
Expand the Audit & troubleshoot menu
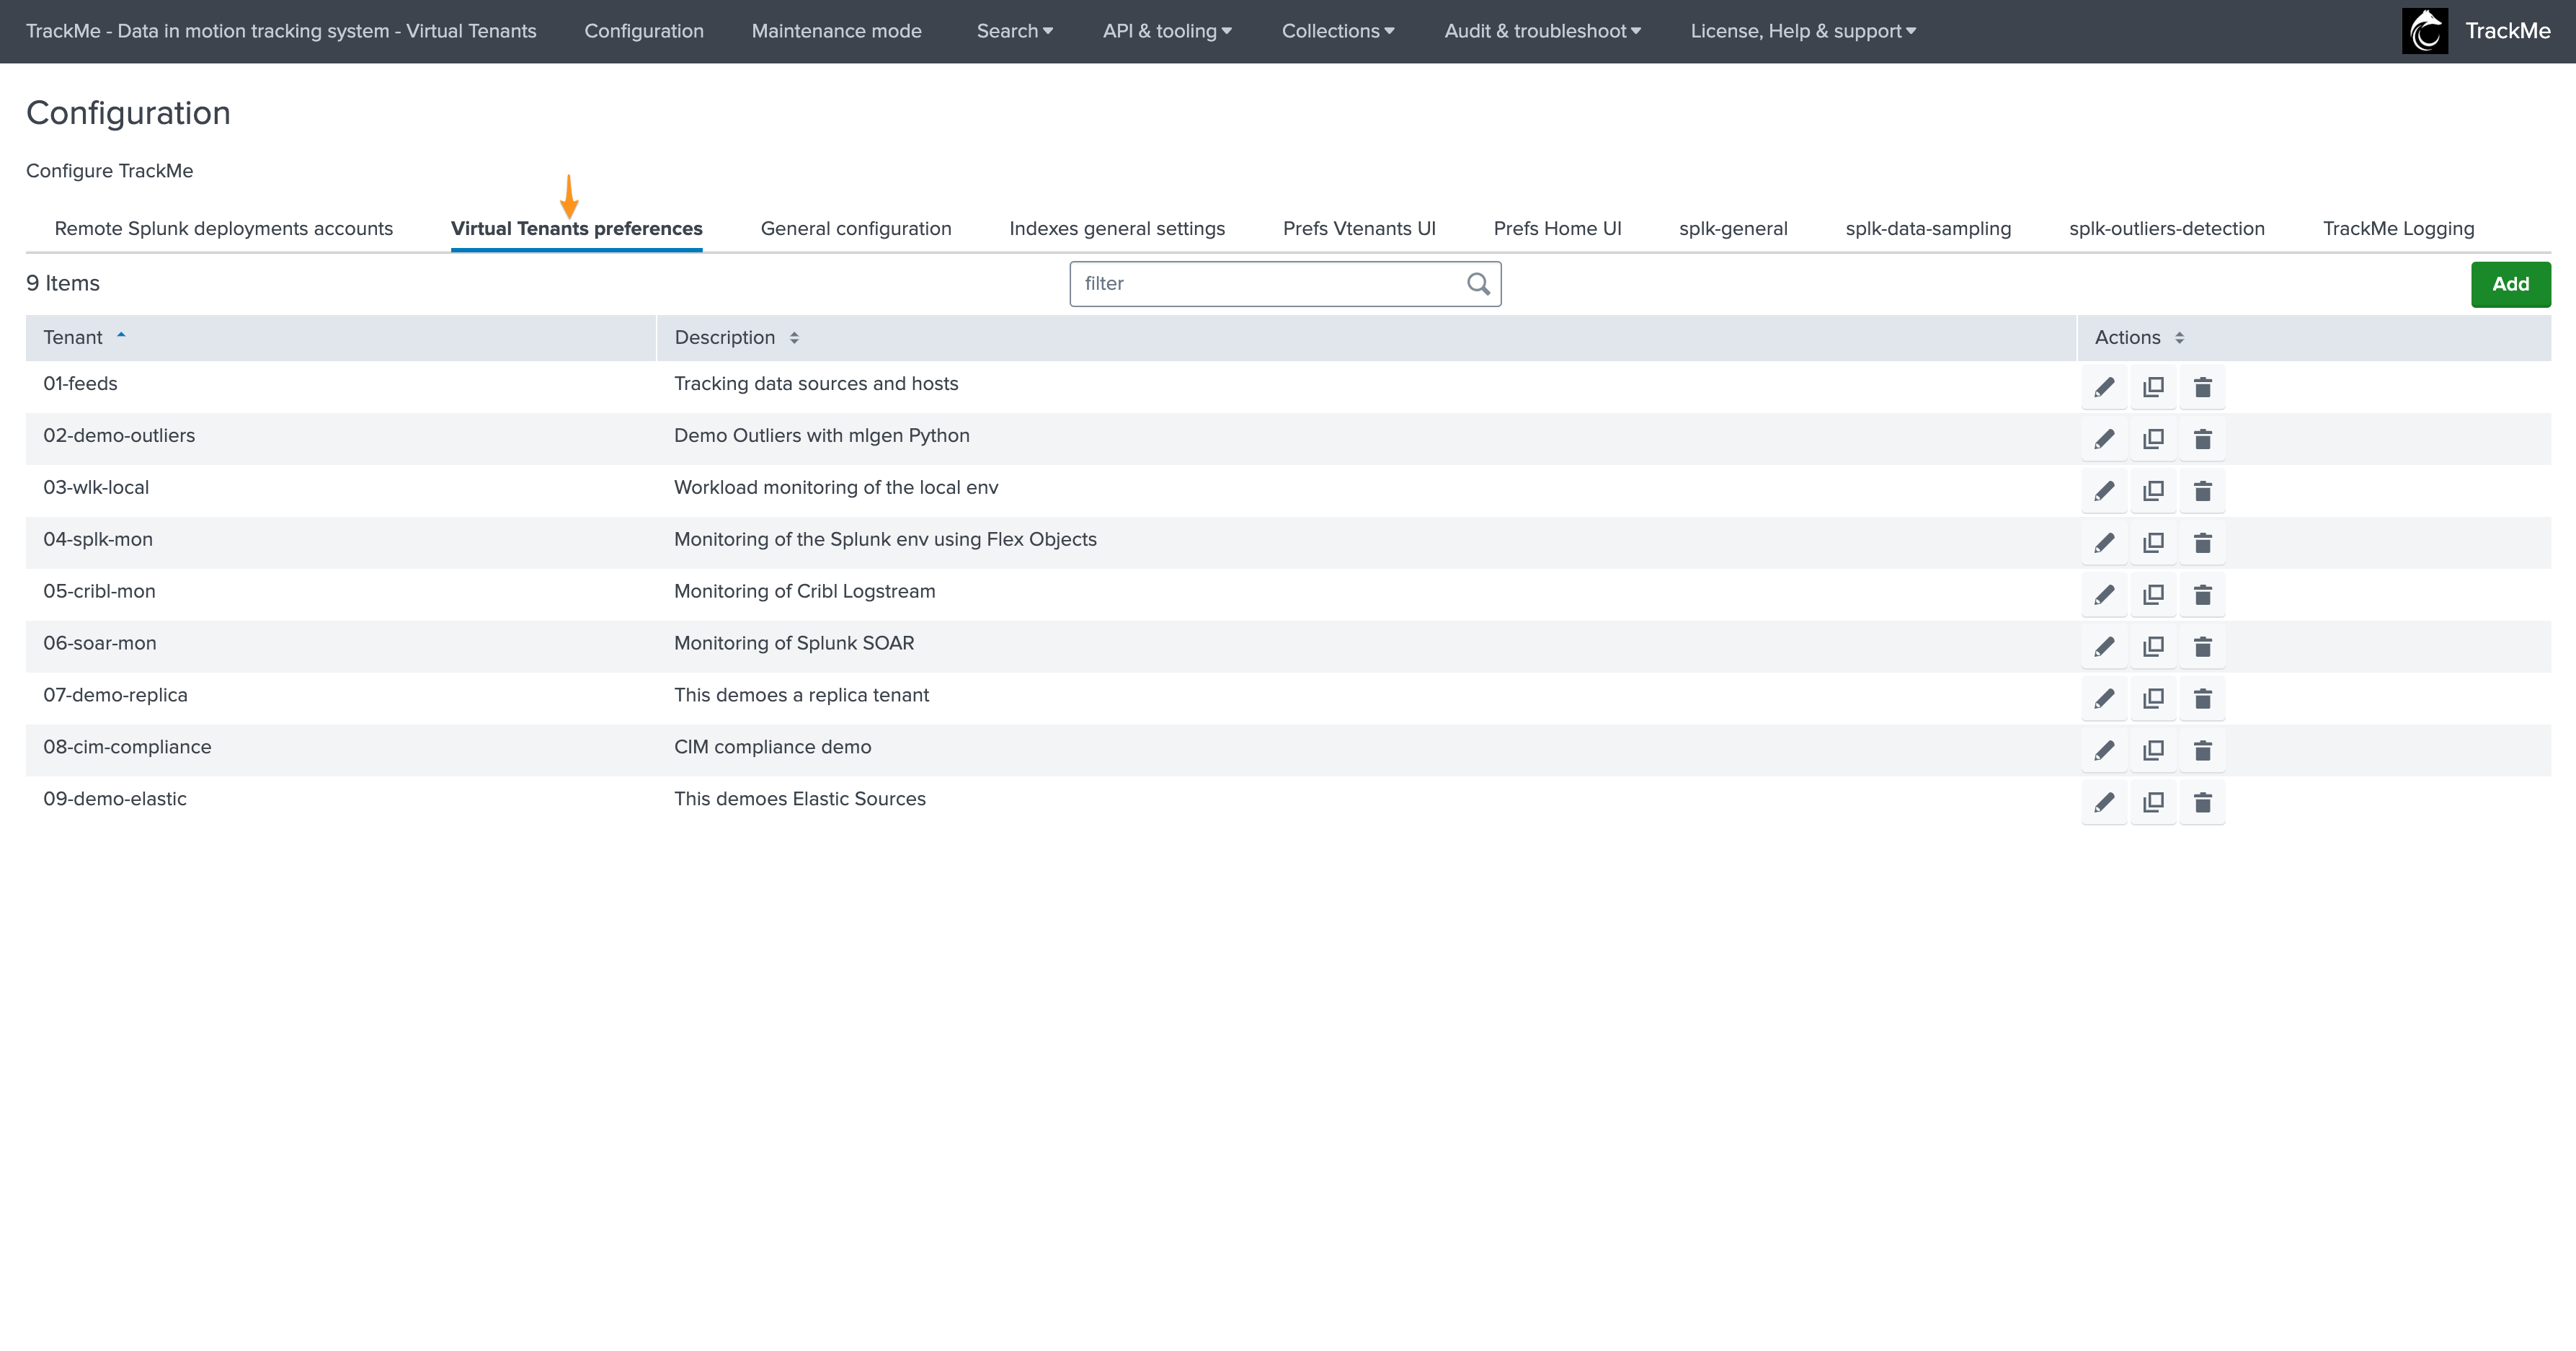tap(1542, 31)
